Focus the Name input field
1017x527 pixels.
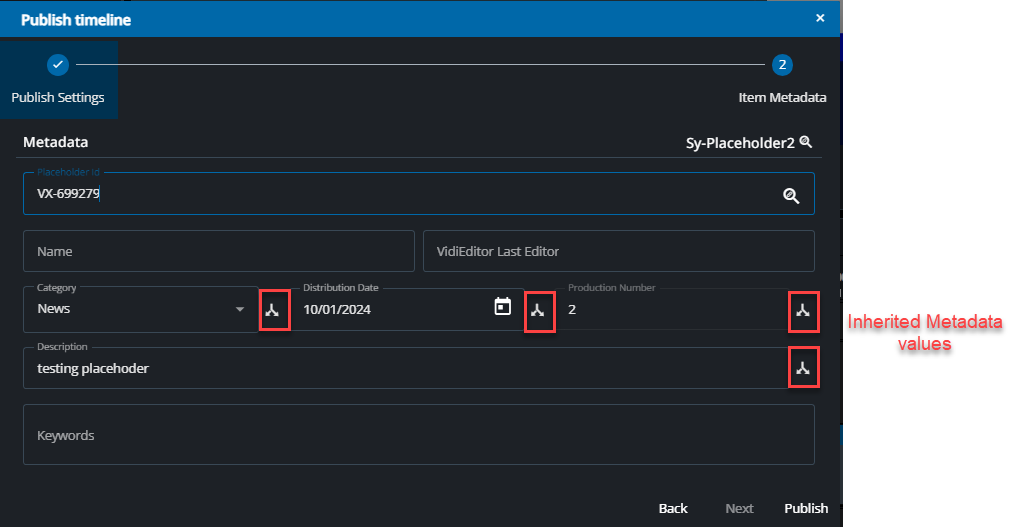pos(218,251)
